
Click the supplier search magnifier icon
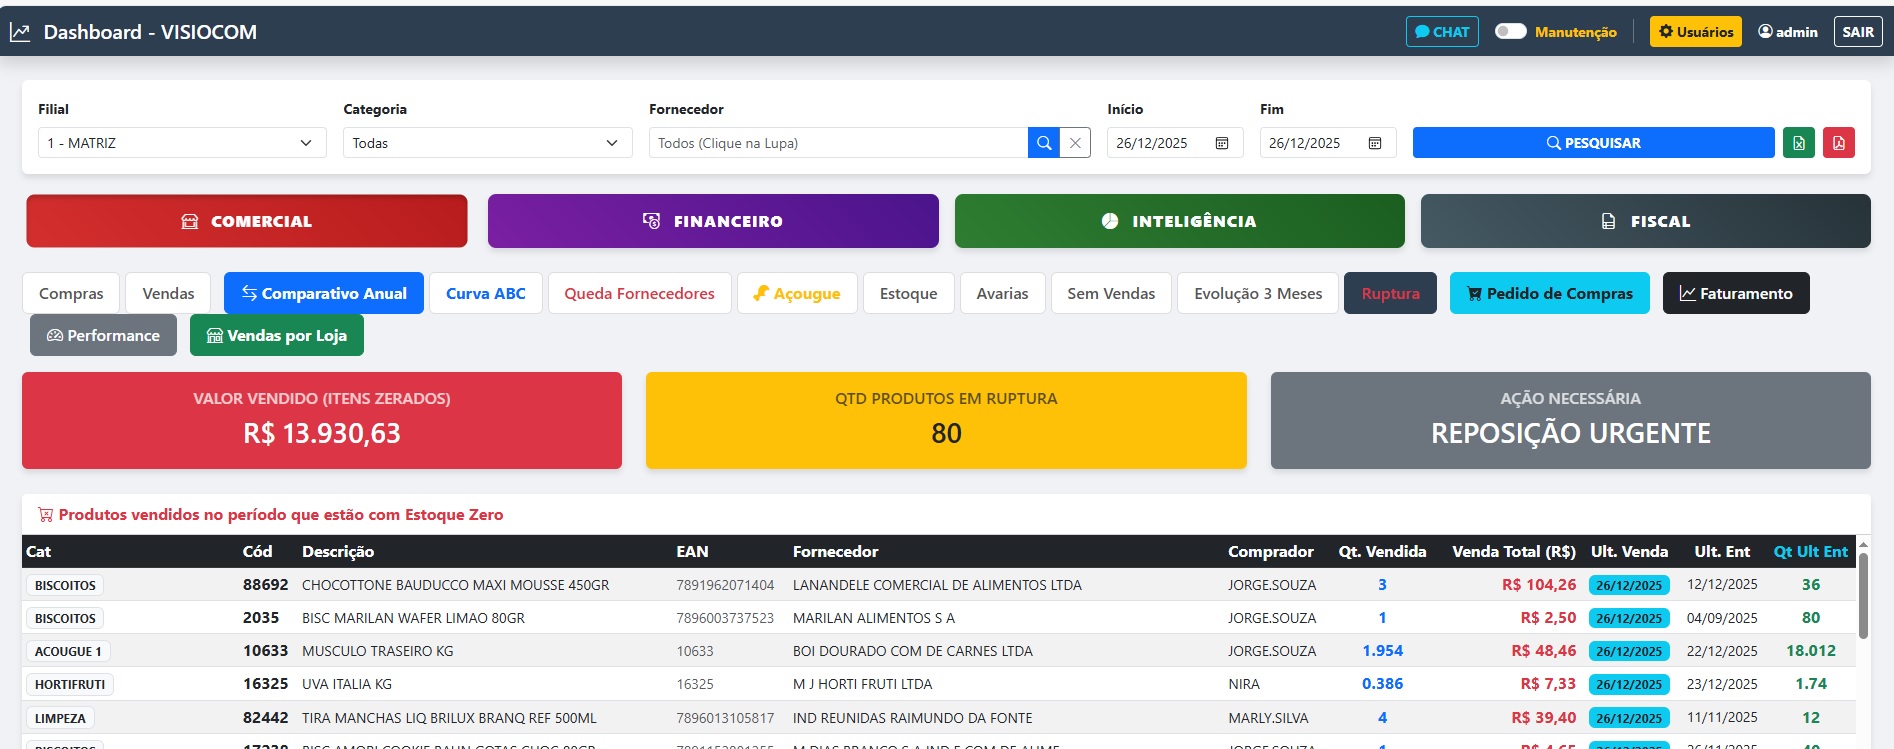coord(1043,143)
